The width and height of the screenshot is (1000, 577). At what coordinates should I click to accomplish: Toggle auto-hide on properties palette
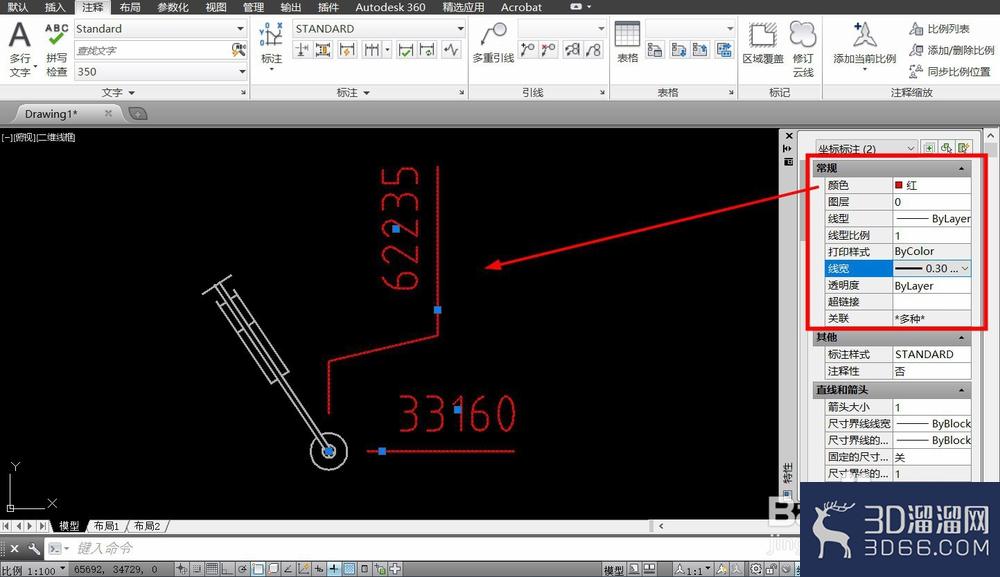[x=788, y=149]
